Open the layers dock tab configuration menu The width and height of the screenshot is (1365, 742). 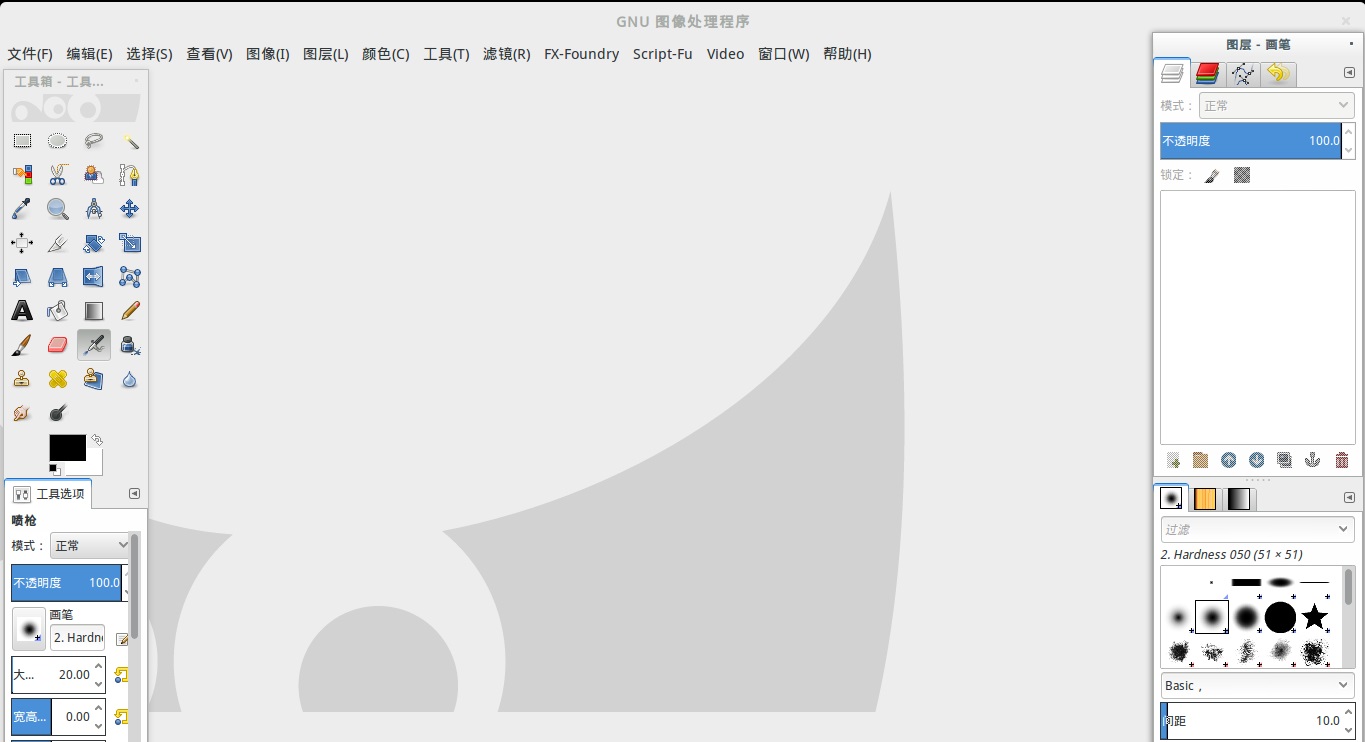coord(1349,73)
